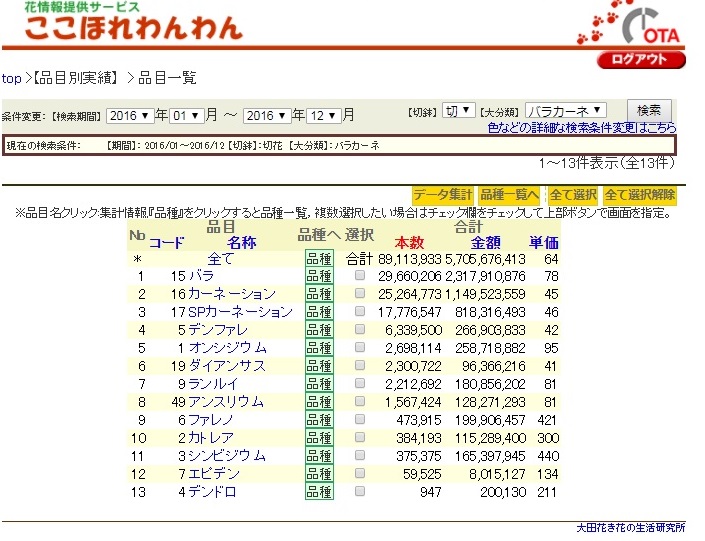Click the 品種 button in 全て row

click(319, 259)
